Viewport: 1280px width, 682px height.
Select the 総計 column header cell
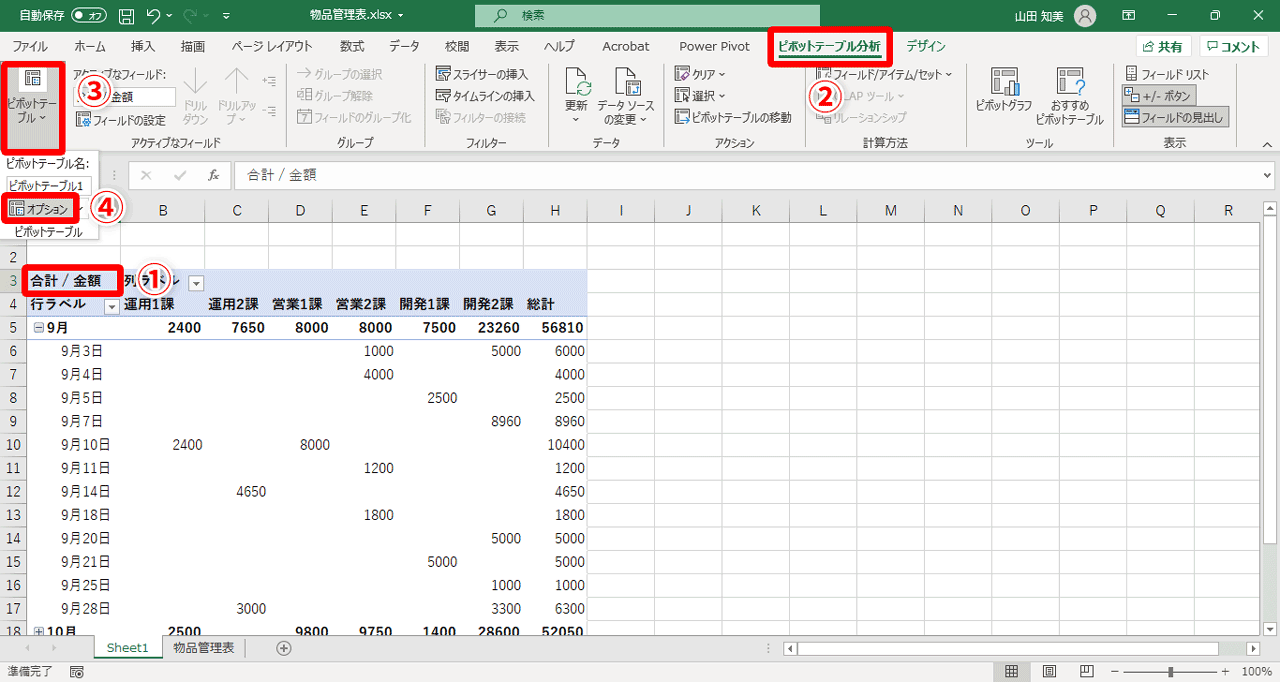pyautogui.click(x=555, y=305)
